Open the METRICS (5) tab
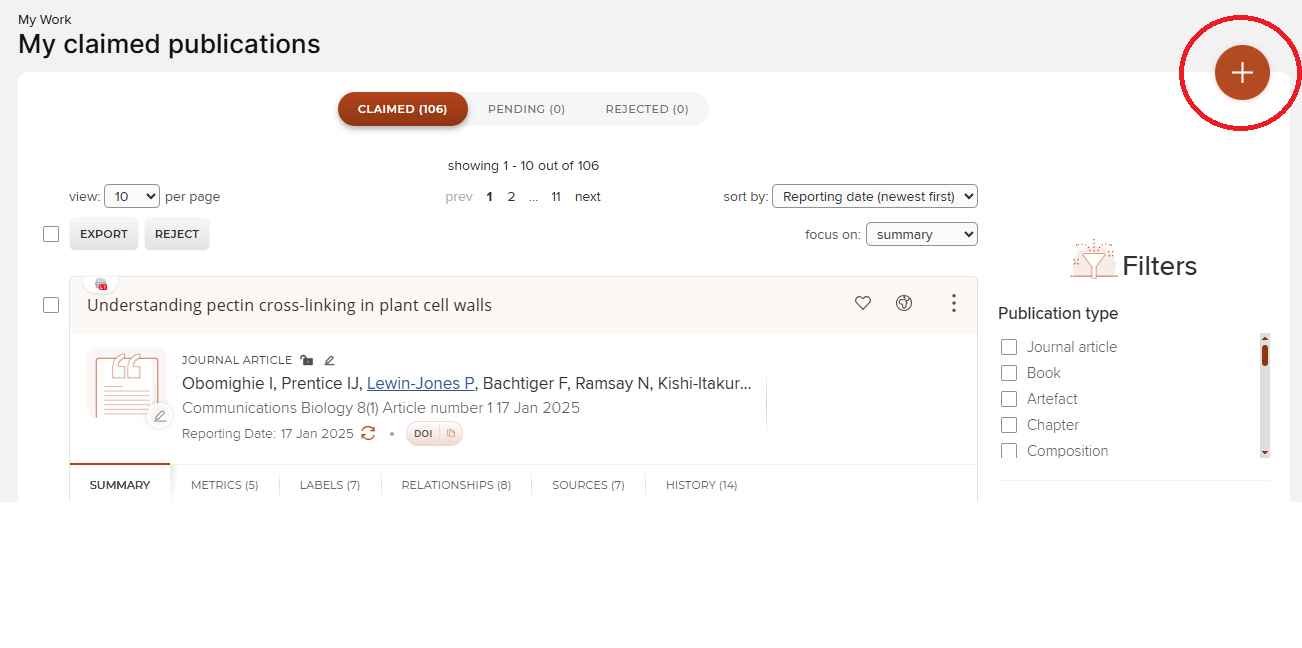This screenshot has width=1302, height=648. tap(224, 485)
